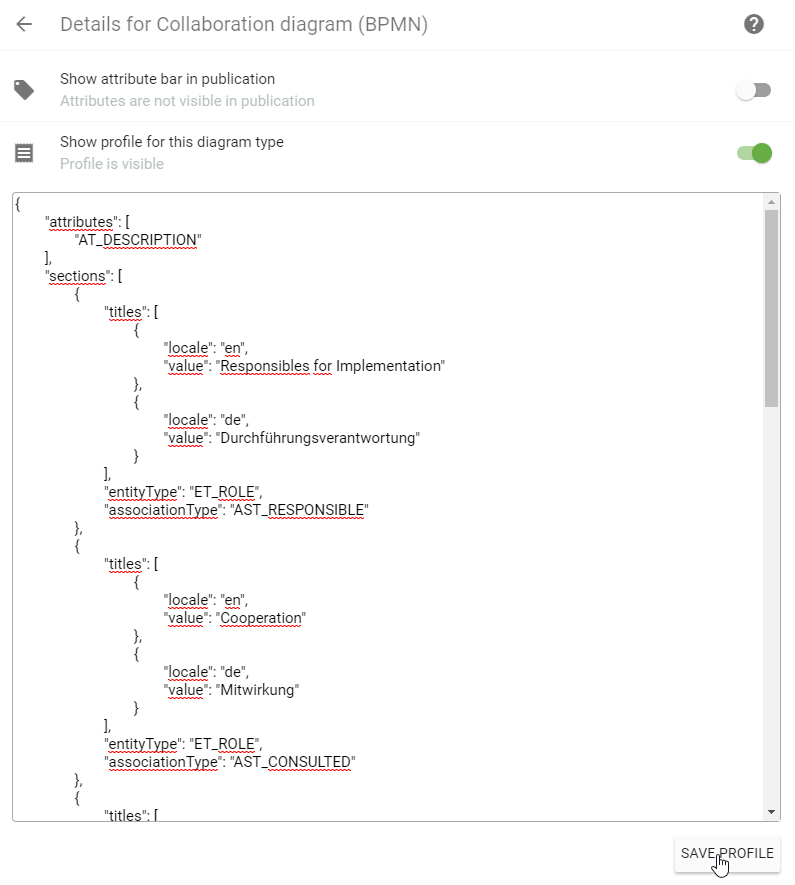Image resolution: width=795 pixels, height=885 pixels.
Task: Click the scrollbar down arrow in the editor
Action: coord(772,812)
